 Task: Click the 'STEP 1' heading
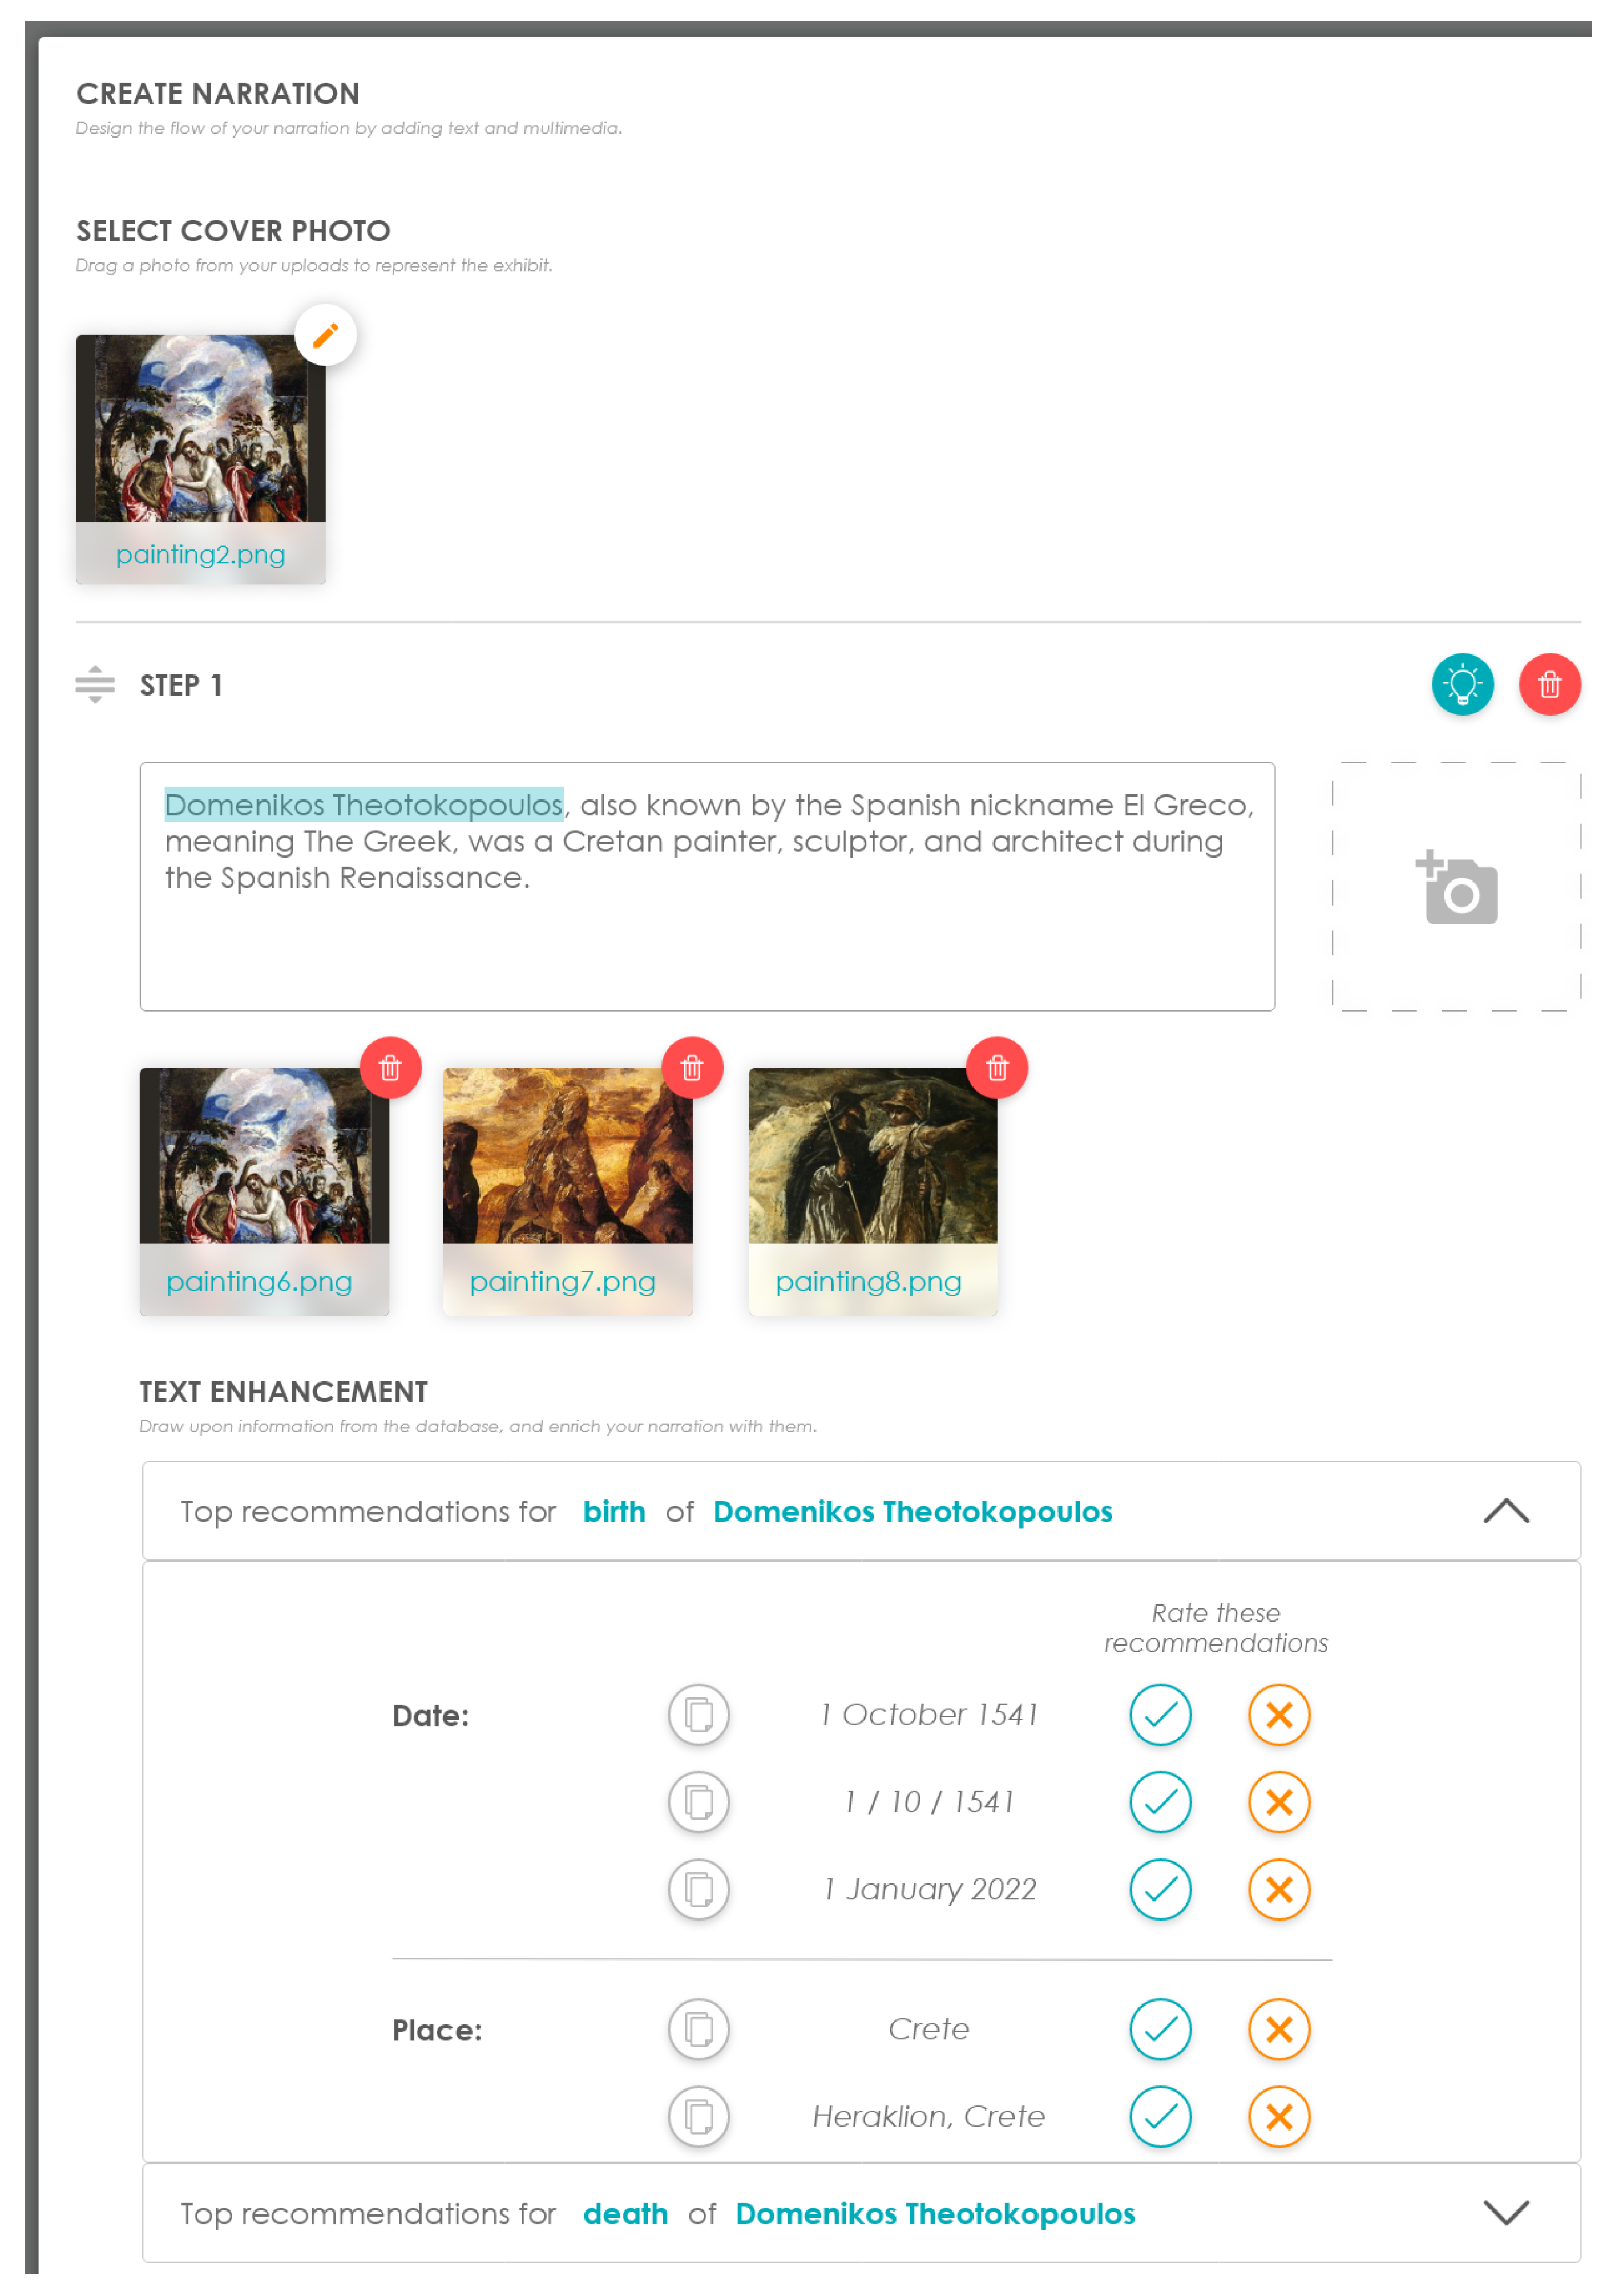pos(181,685)
